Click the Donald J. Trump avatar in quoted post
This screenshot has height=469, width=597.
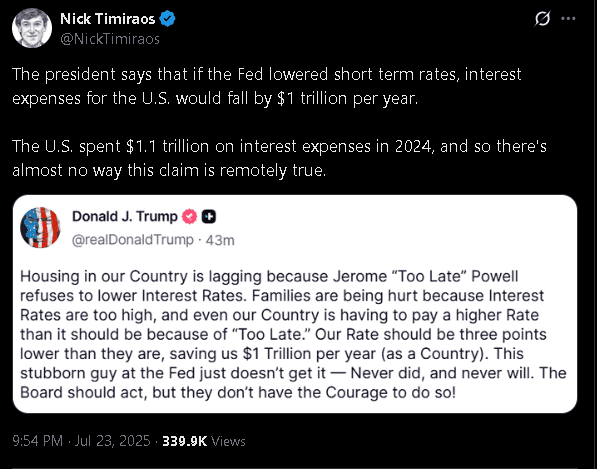point(40,227)
